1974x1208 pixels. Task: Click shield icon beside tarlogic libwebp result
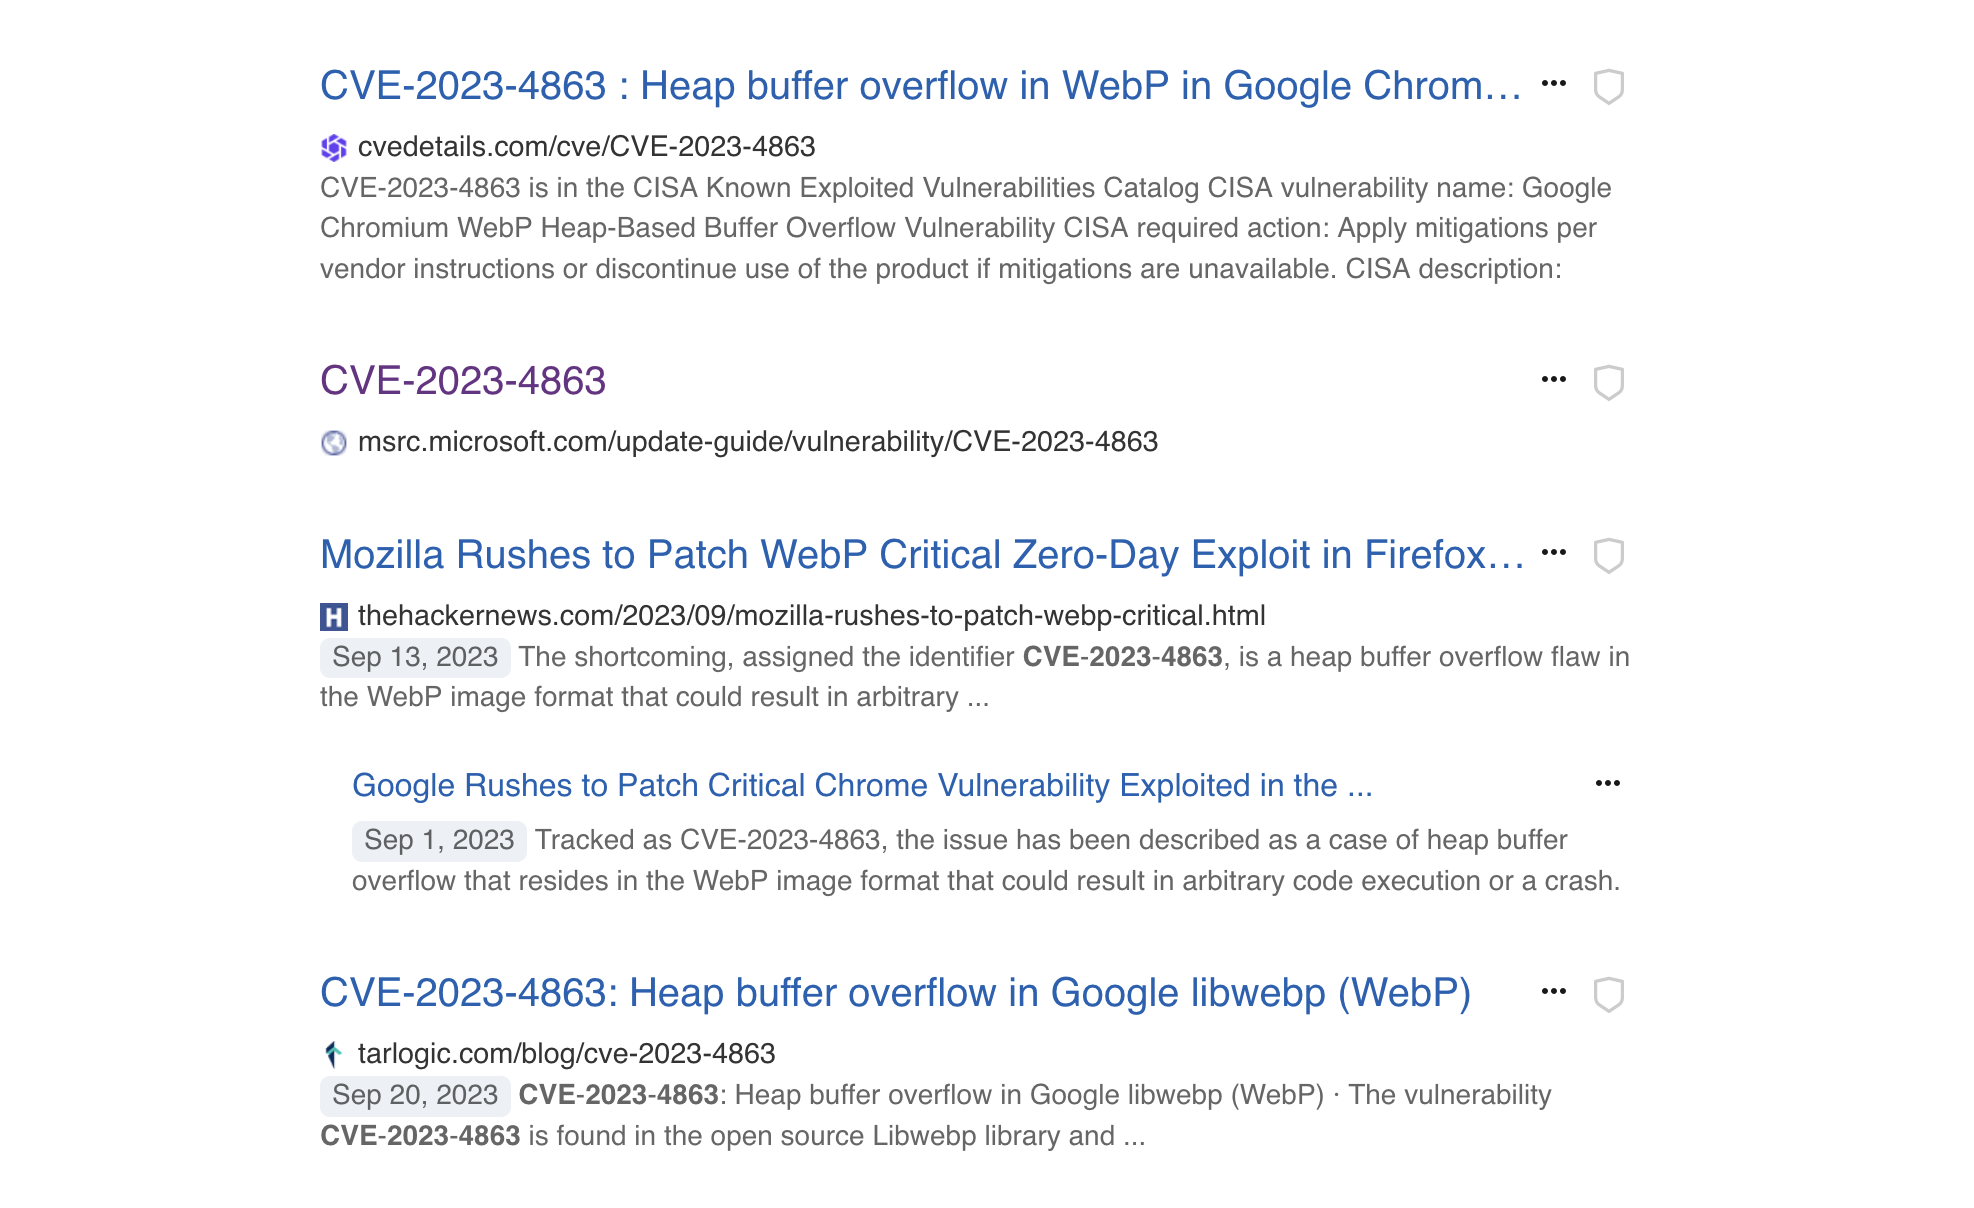click(1608, 994)
